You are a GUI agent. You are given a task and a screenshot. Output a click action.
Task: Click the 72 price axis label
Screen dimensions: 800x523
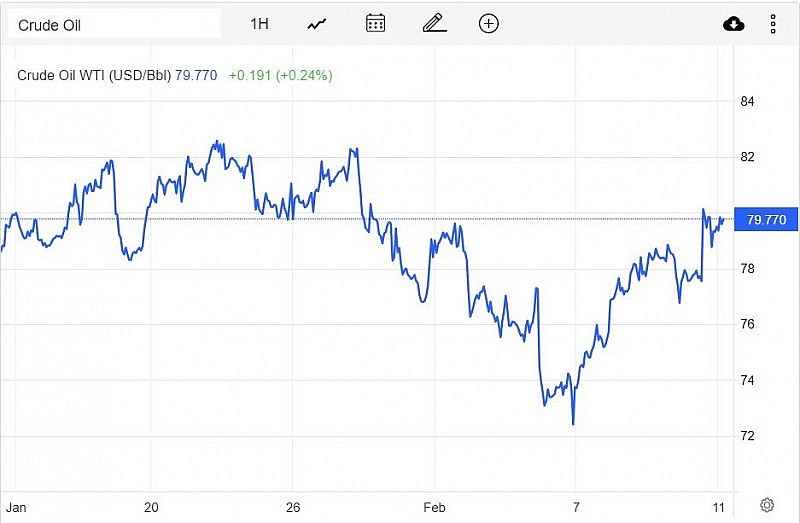[x=747, y=436]
